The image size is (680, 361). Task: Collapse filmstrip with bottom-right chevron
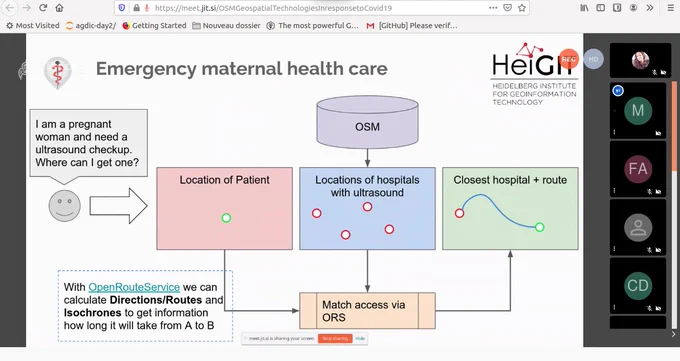click(673, 334)
